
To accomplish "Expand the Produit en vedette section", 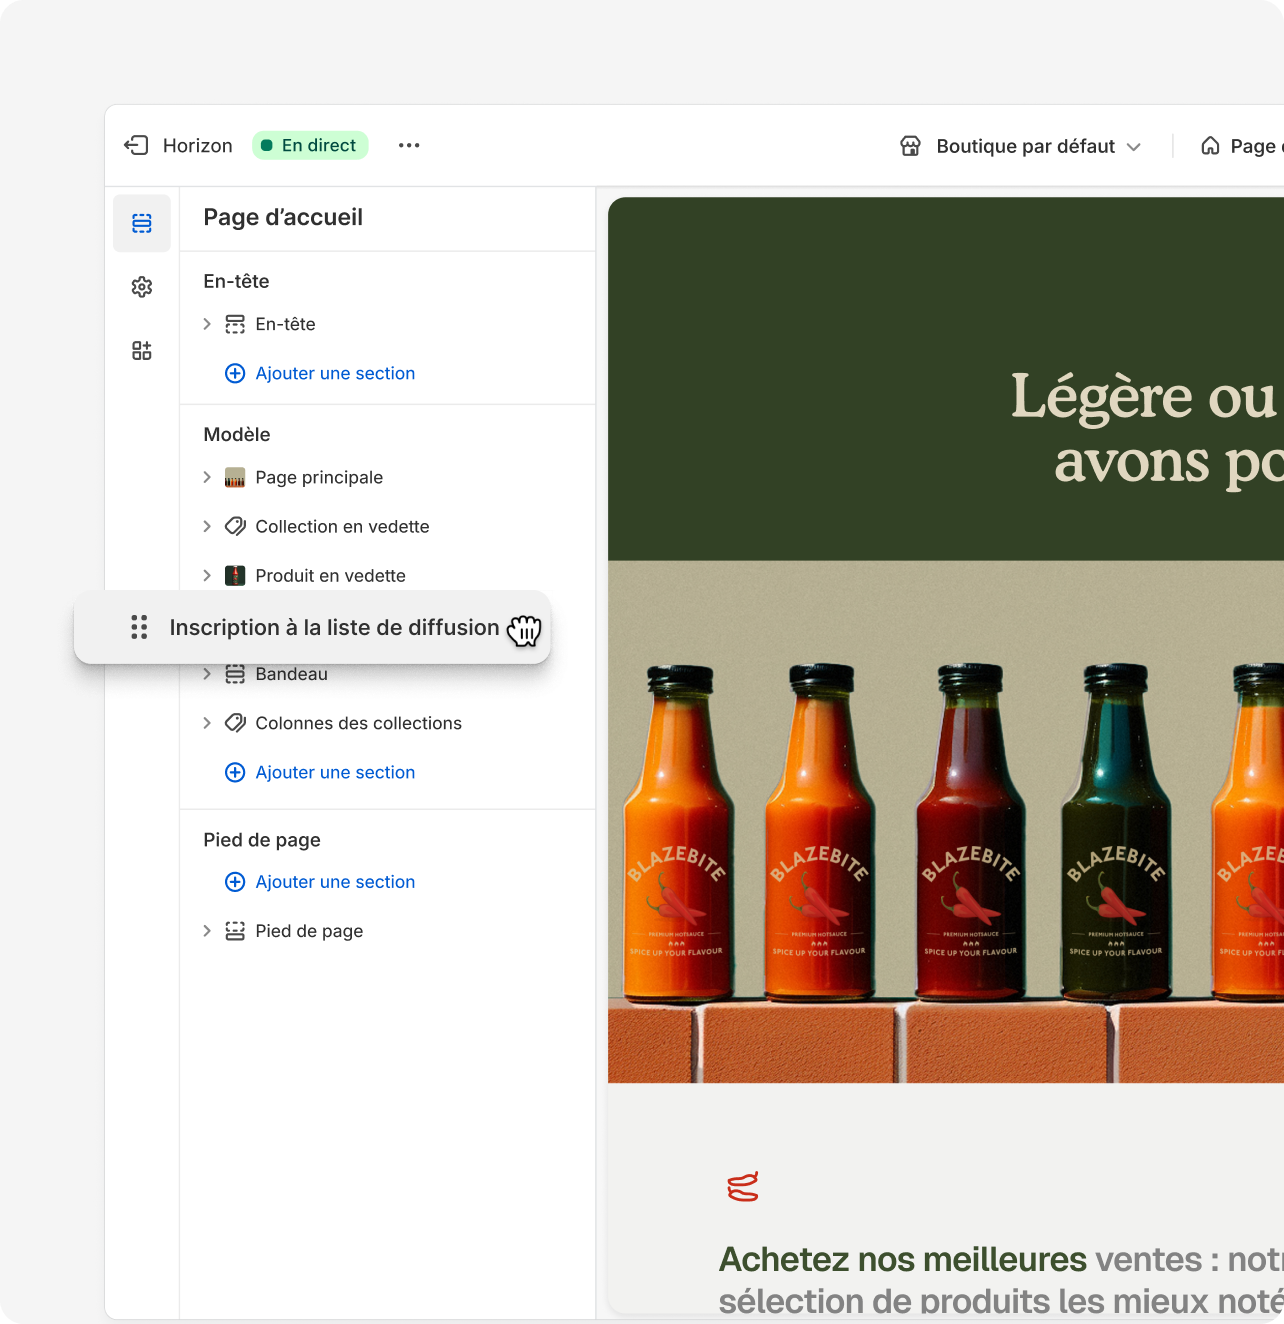I will click(207, 575).
